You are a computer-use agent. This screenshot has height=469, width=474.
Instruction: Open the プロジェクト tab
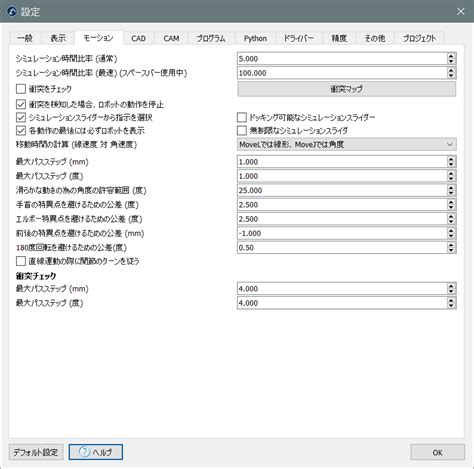[x=419, y=38]
